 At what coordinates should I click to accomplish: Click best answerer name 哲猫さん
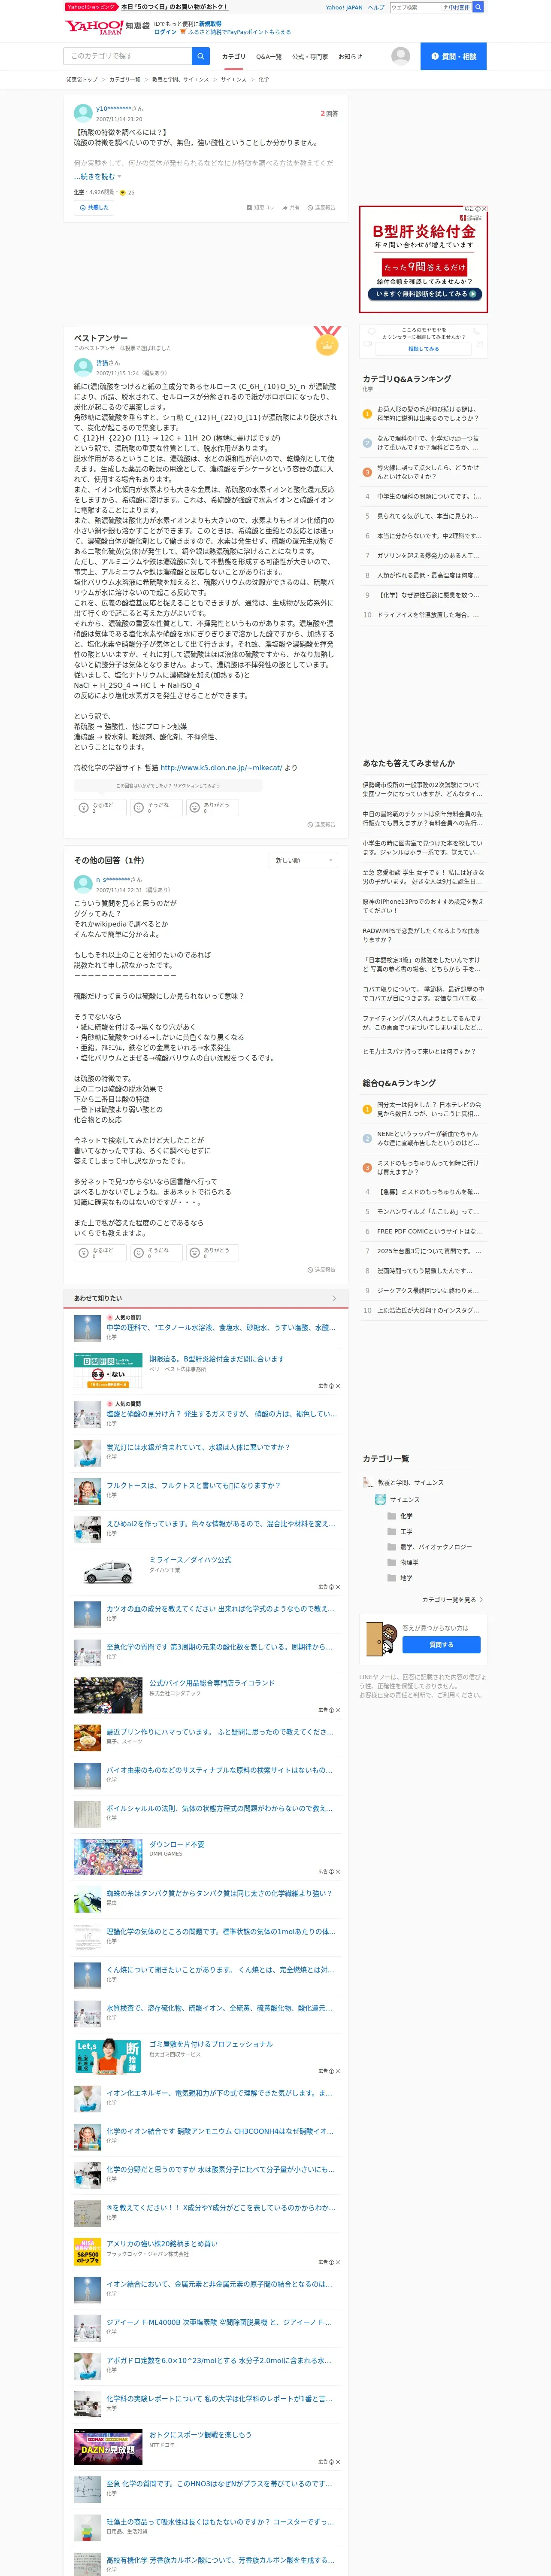click(108, 363)
